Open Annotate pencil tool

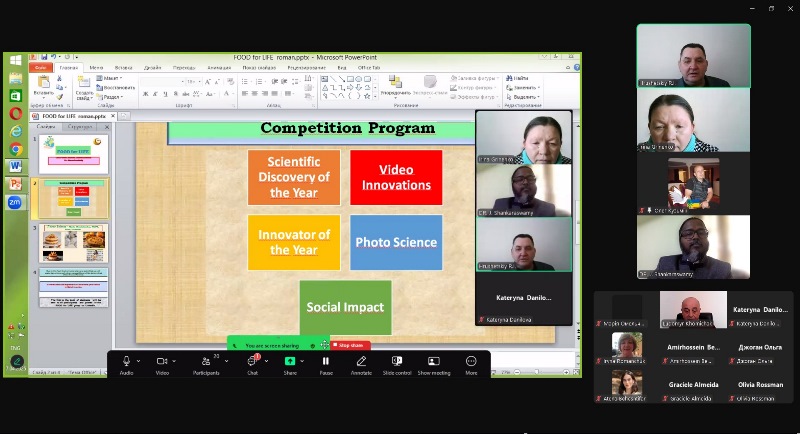point(361,365)
